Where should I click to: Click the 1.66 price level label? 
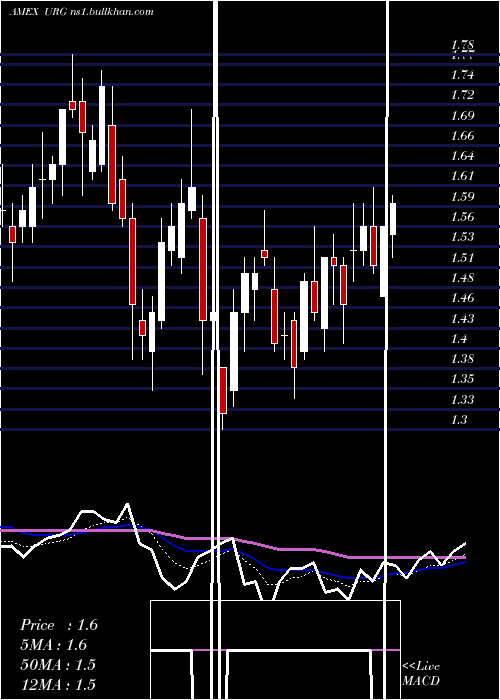462,136
